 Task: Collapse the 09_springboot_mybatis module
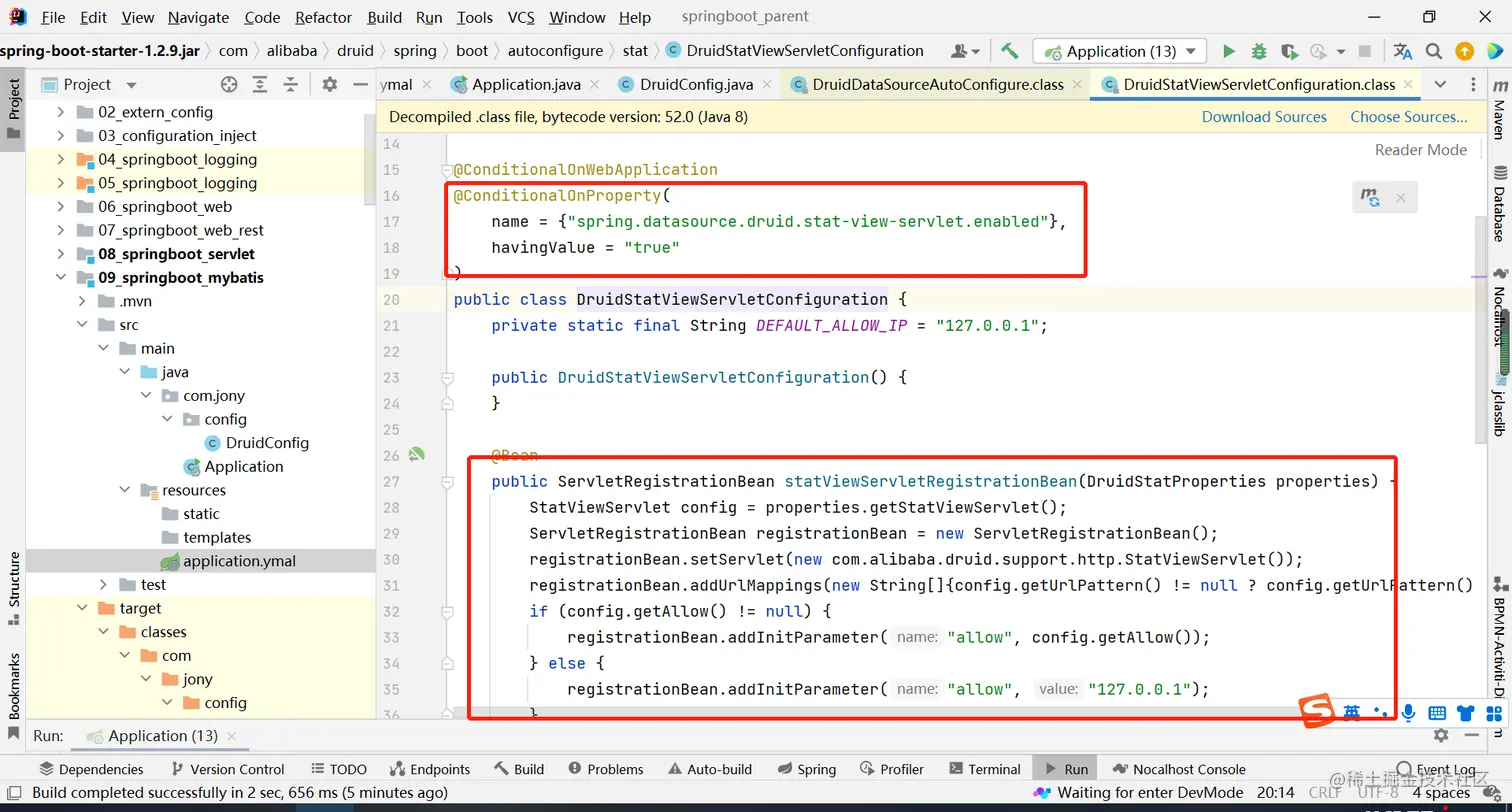point(60,277)
